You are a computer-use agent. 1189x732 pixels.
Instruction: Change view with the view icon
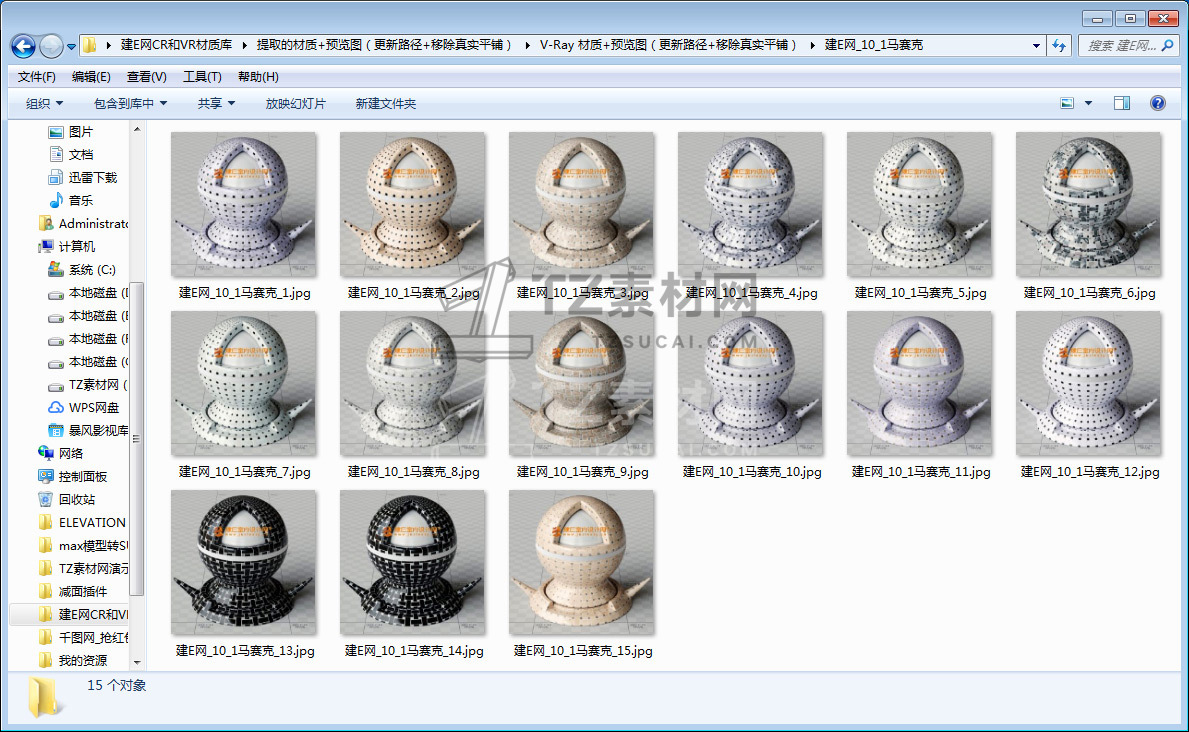(1067, 103)
